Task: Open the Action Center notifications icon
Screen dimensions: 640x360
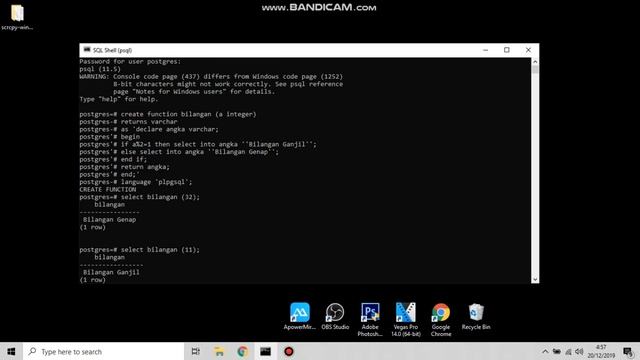Action: 628,351
